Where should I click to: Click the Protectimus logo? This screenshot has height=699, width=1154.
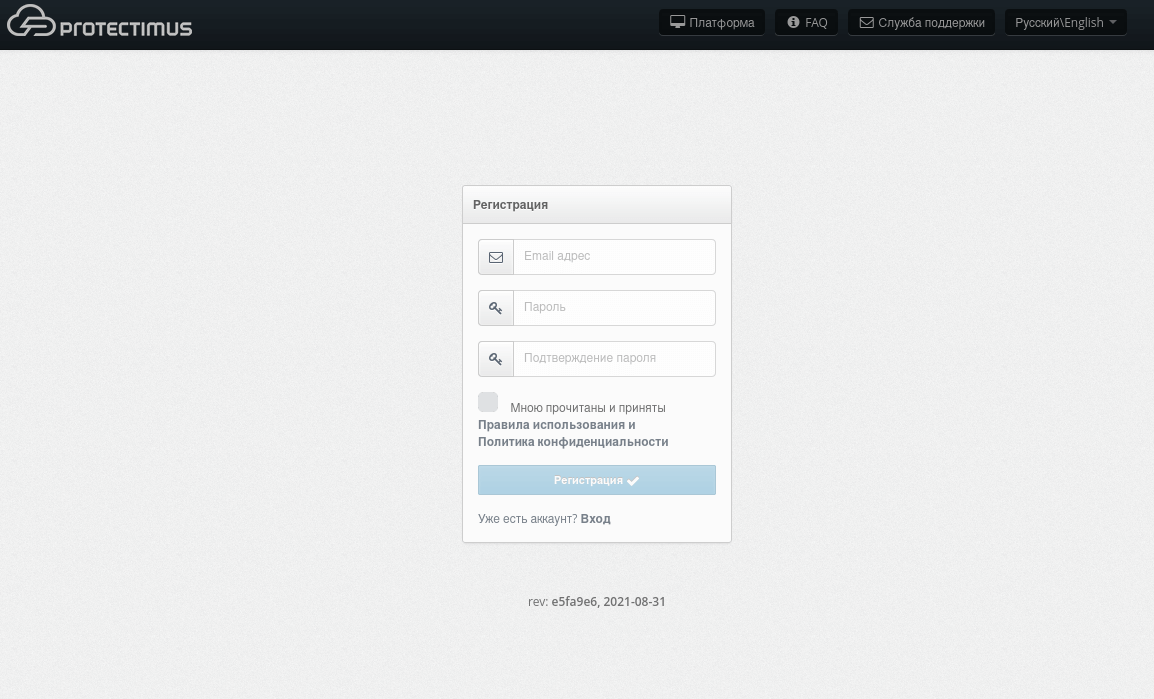coord(99,21)
